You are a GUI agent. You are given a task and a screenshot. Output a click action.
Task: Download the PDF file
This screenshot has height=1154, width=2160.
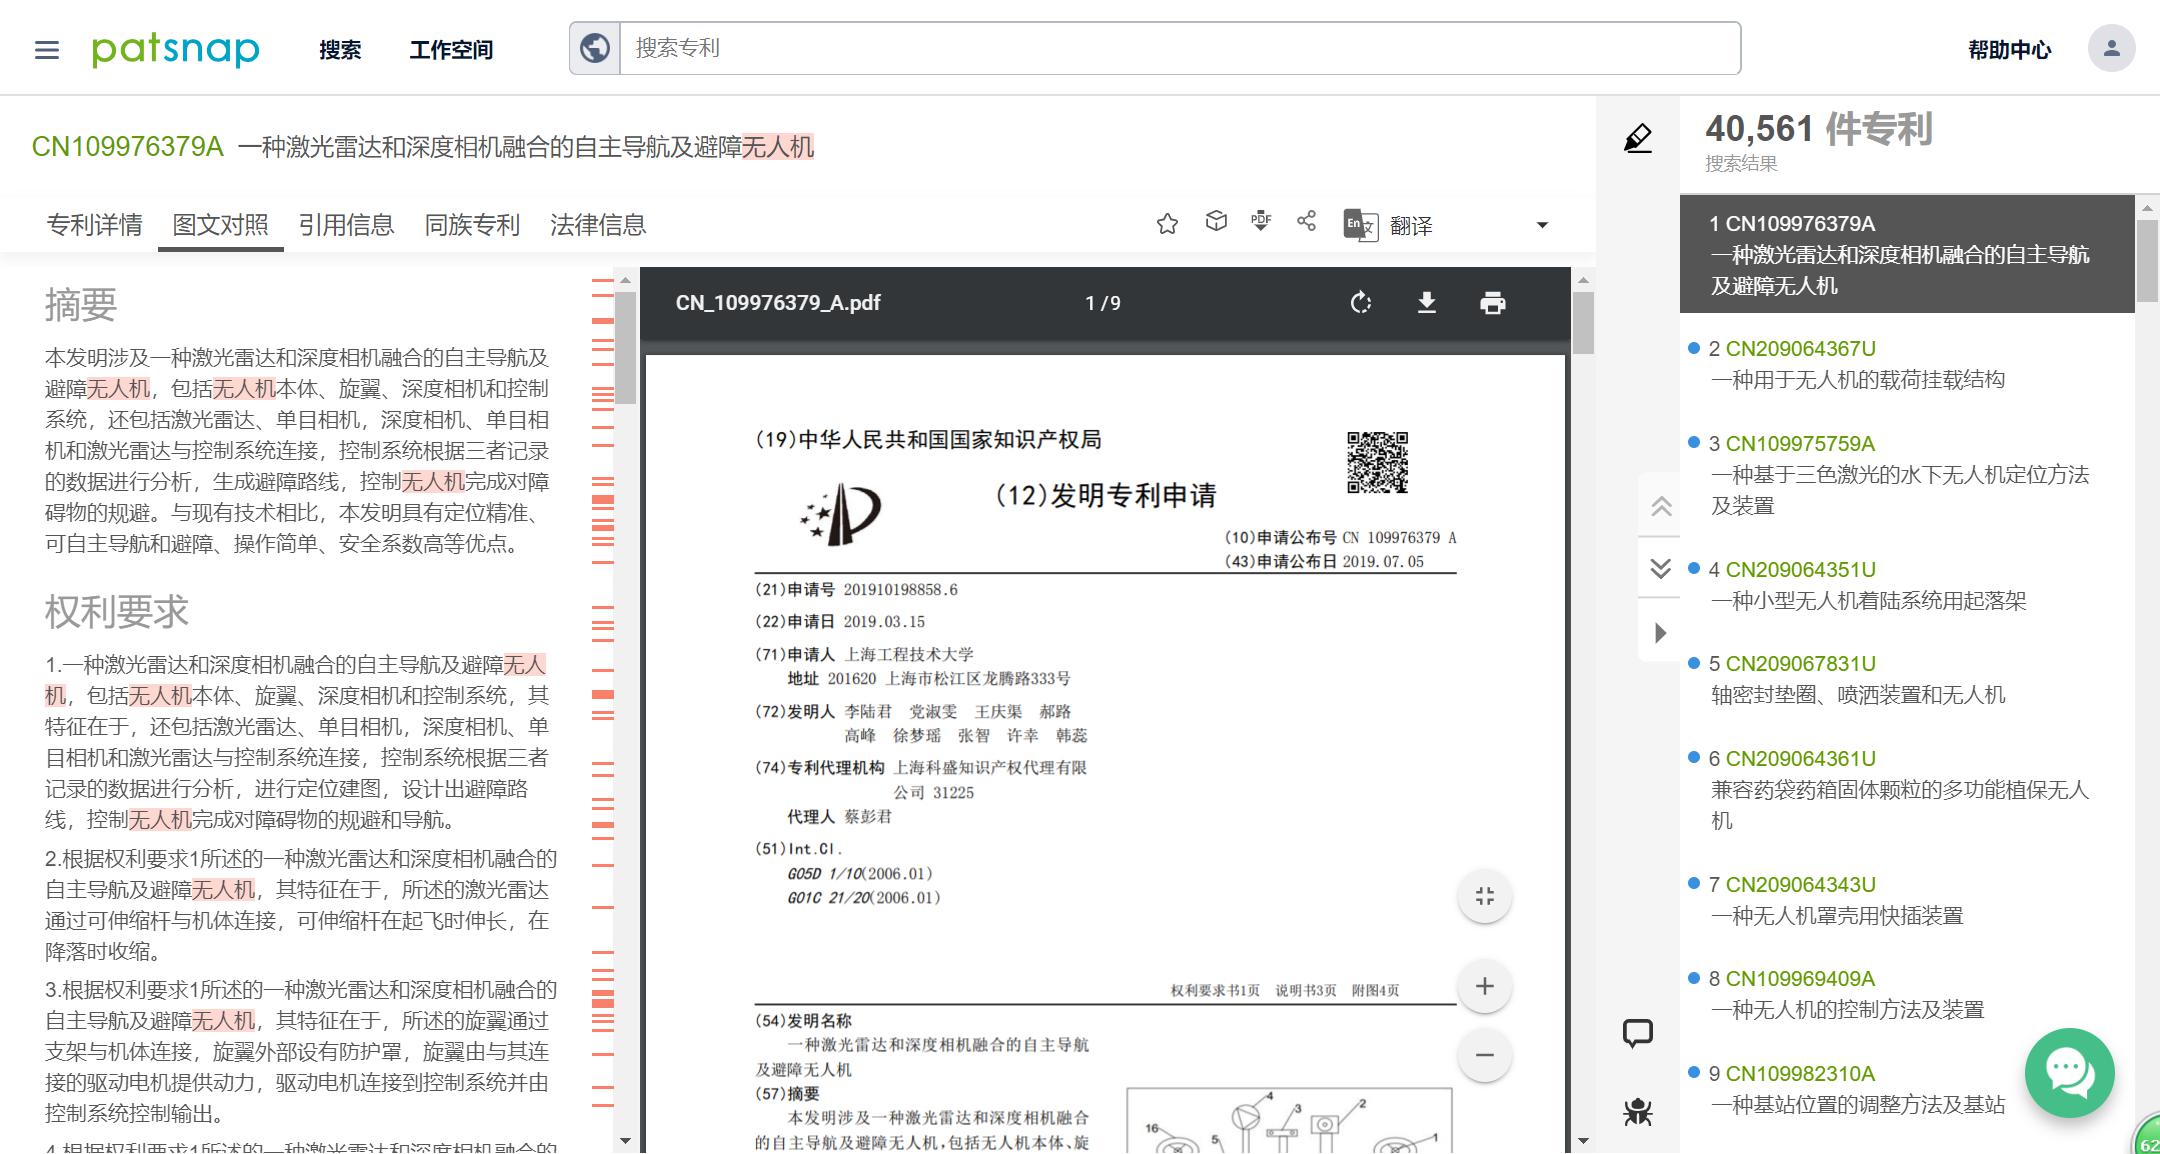(x=1427, y=303)
